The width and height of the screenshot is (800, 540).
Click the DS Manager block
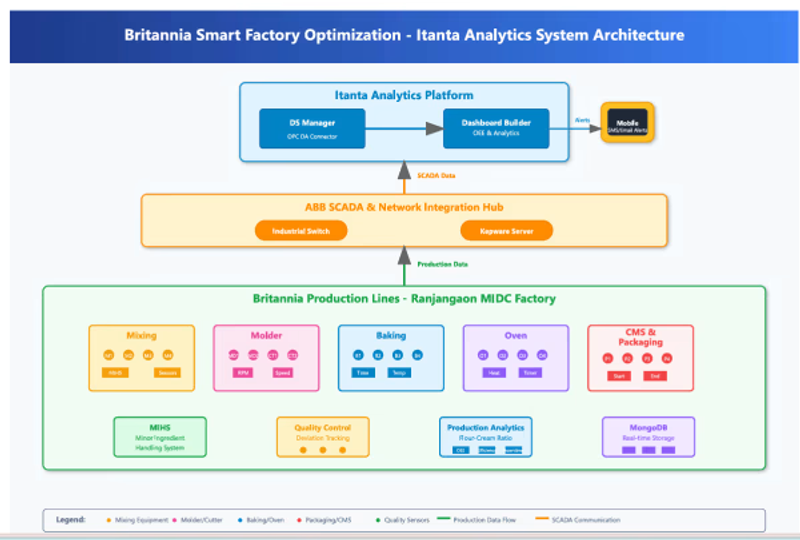click(312, 129)
